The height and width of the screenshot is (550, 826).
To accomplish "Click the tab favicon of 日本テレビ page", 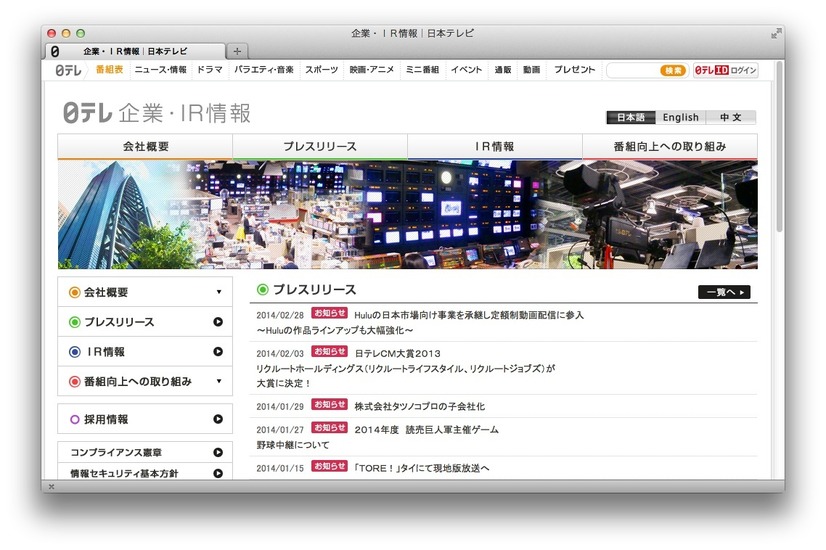I will (x=55, y=51).
